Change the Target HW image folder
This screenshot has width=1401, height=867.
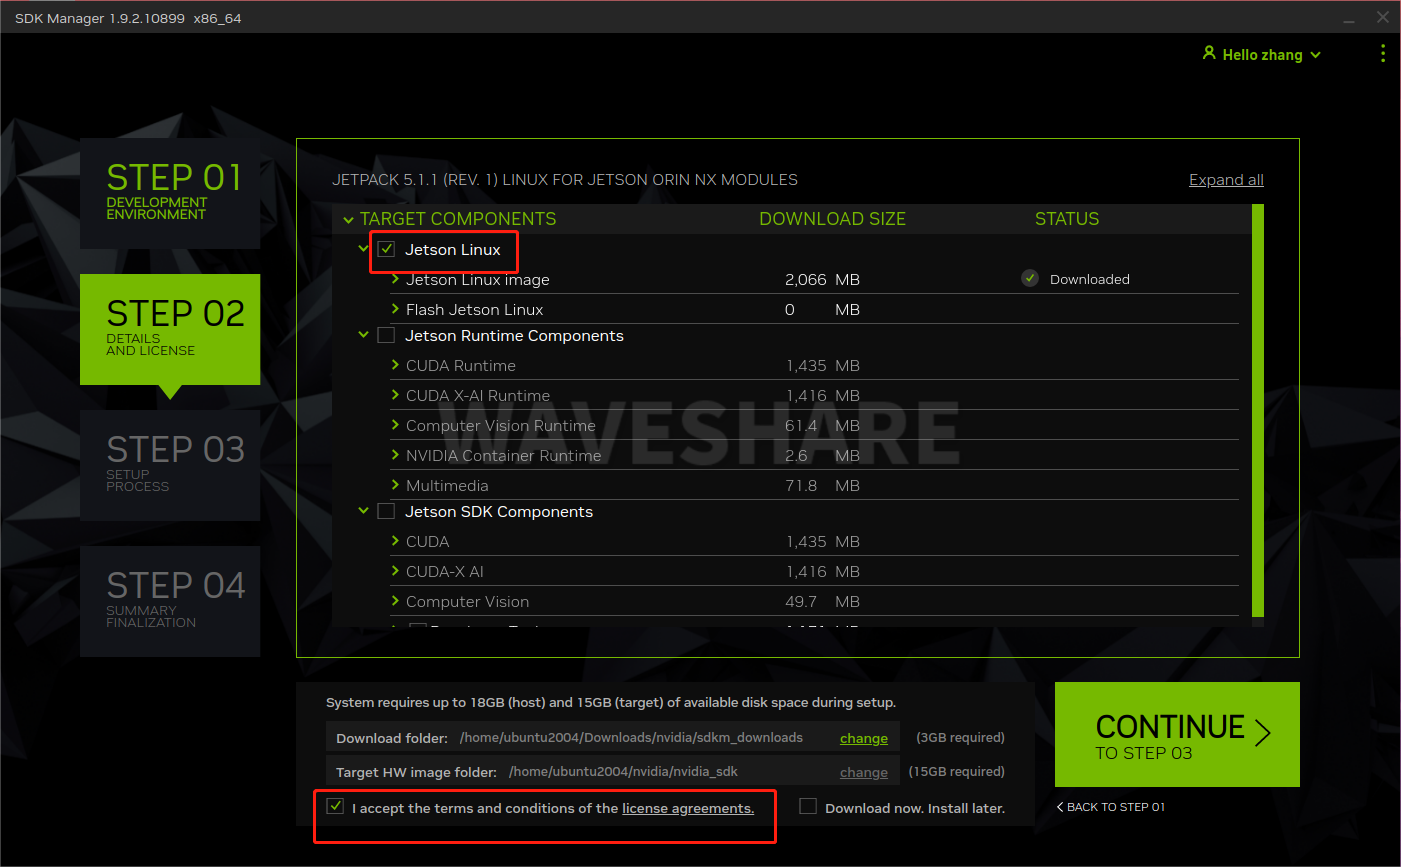[x=864, y=772]
